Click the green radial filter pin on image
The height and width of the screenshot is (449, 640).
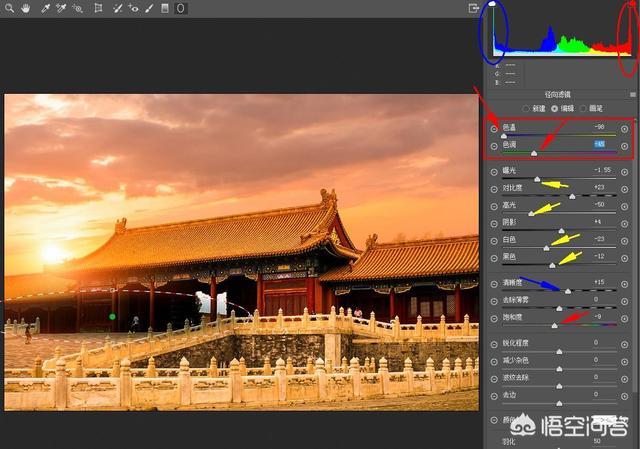112,316
